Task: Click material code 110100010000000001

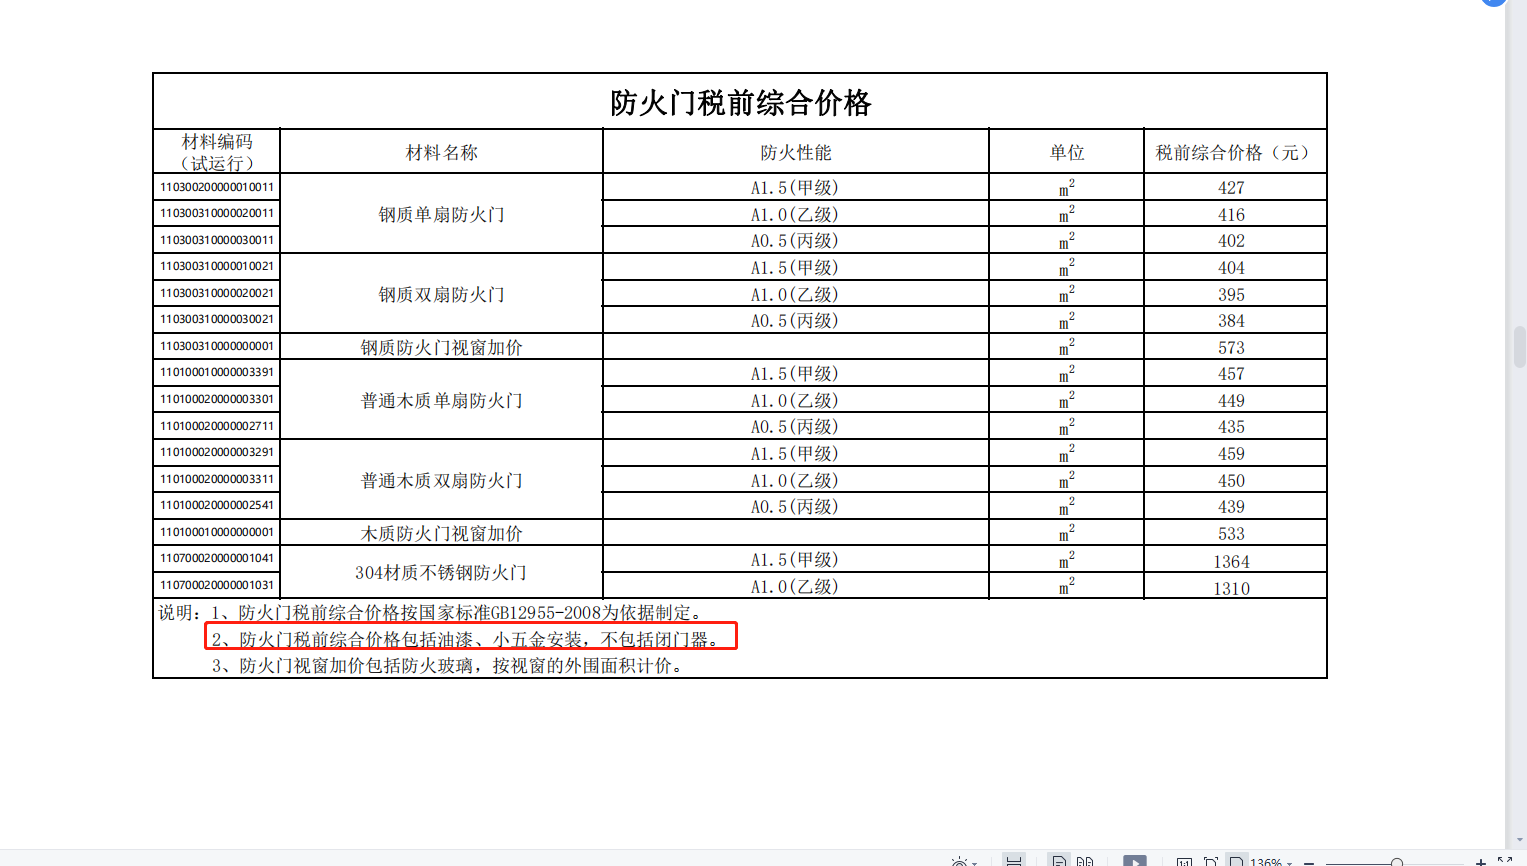Action: pyautogui.click(x=217, y=532)
